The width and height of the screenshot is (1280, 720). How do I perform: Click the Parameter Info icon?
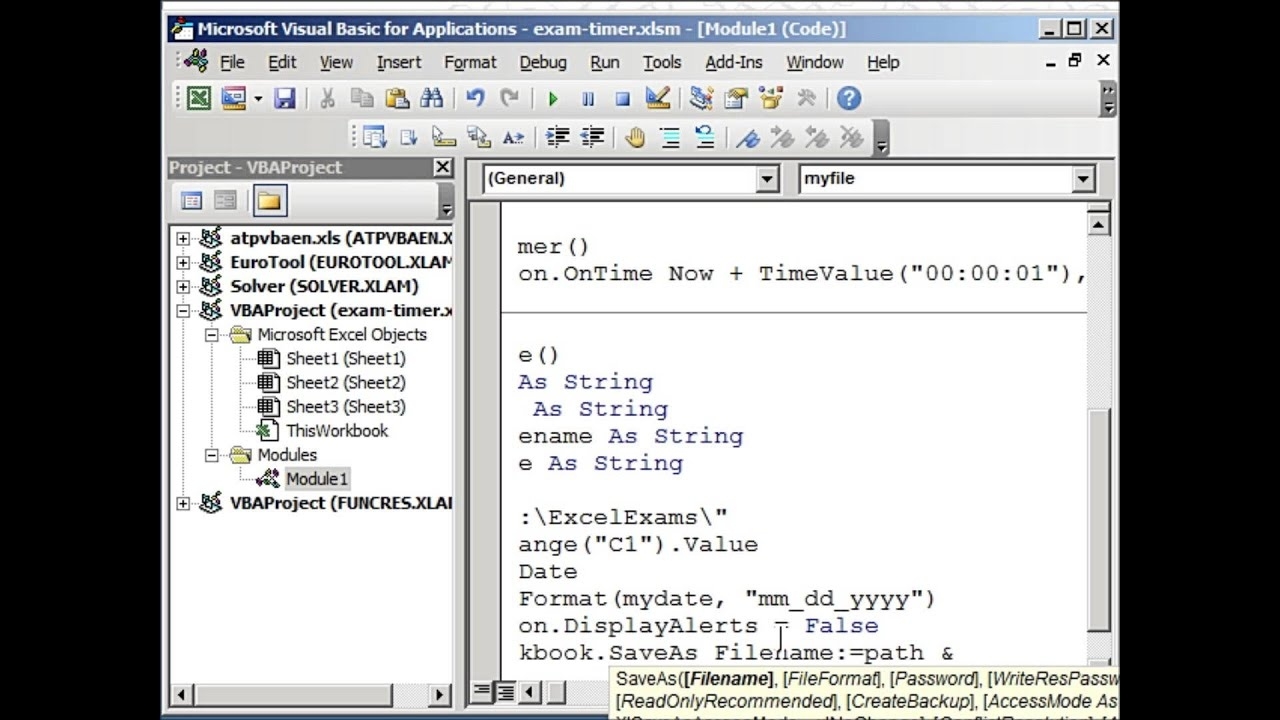click(479, 137)
